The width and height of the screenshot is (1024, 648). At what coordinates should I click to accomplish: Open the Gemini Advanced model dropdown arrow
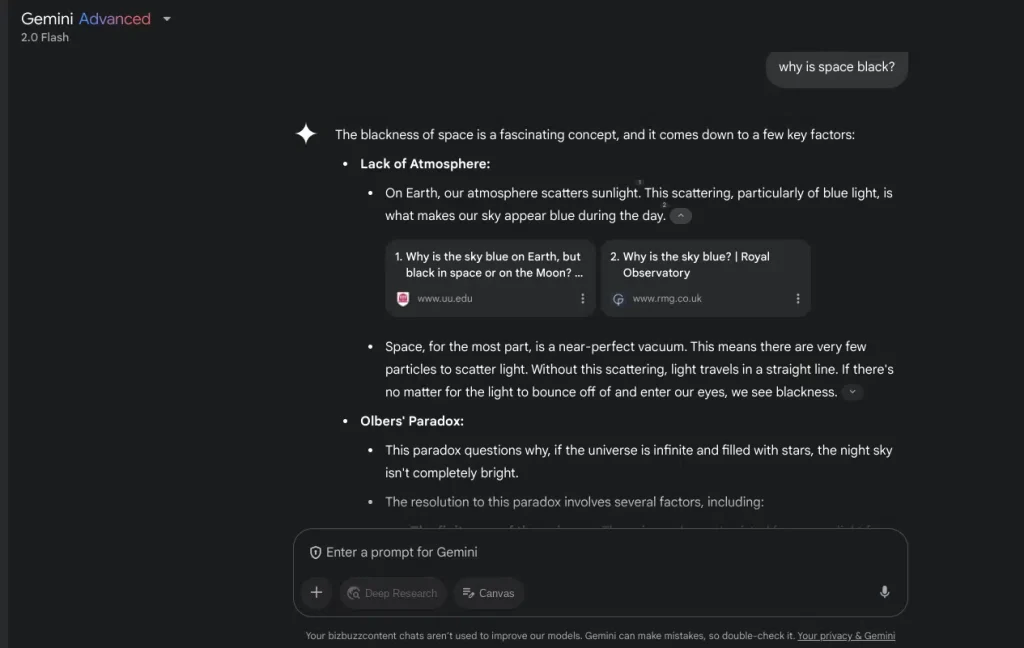click(167, 19)
